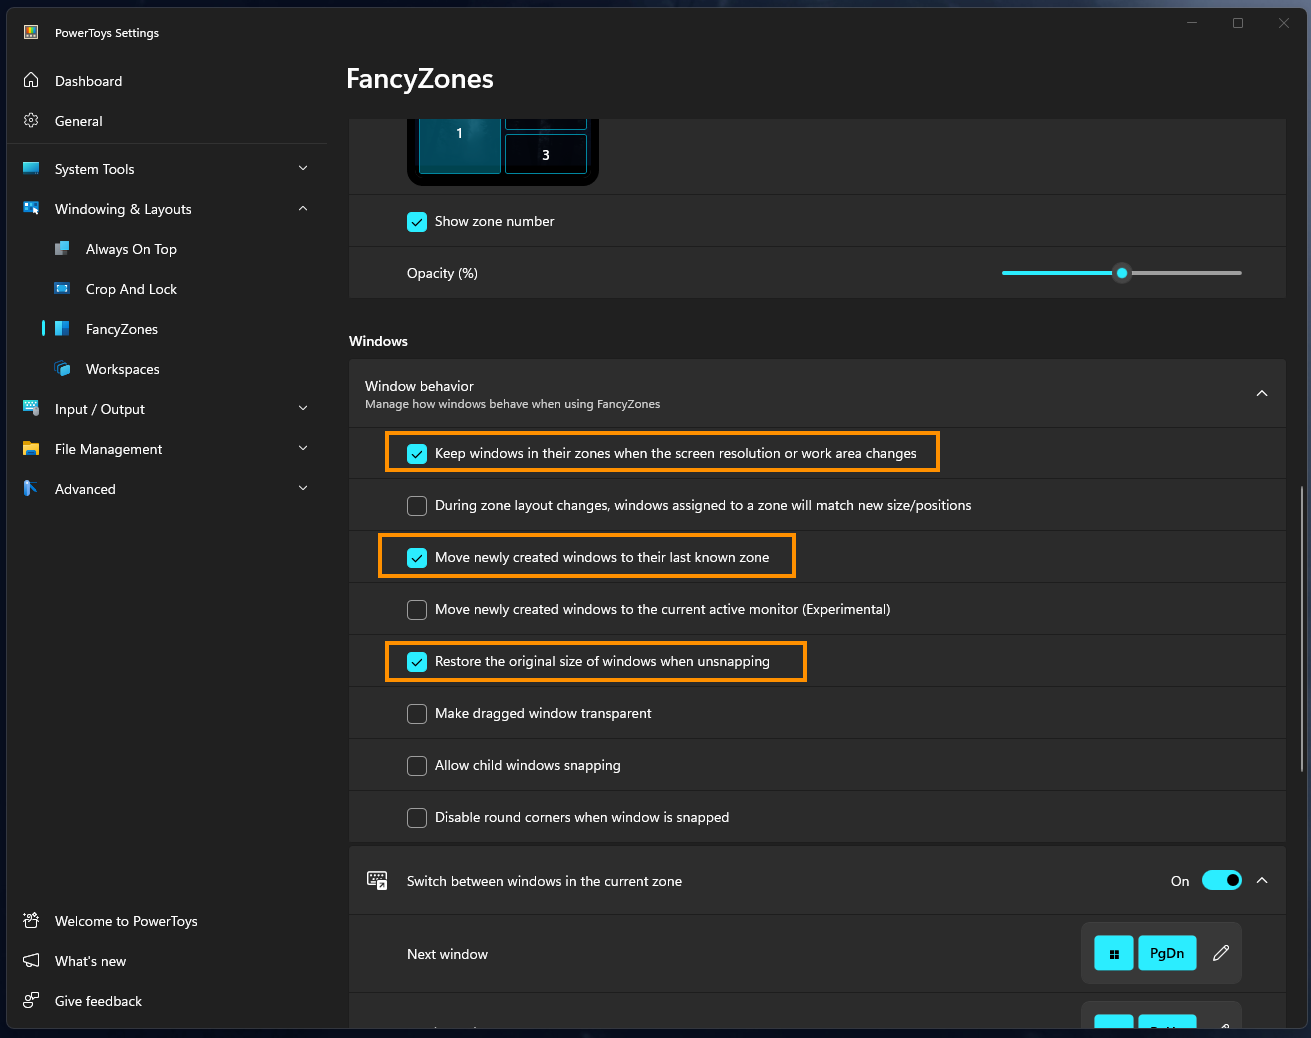Click the What's new megaphone icon
The height and width of the screenshot is (1038, 1311).
[x=31, y=961]
